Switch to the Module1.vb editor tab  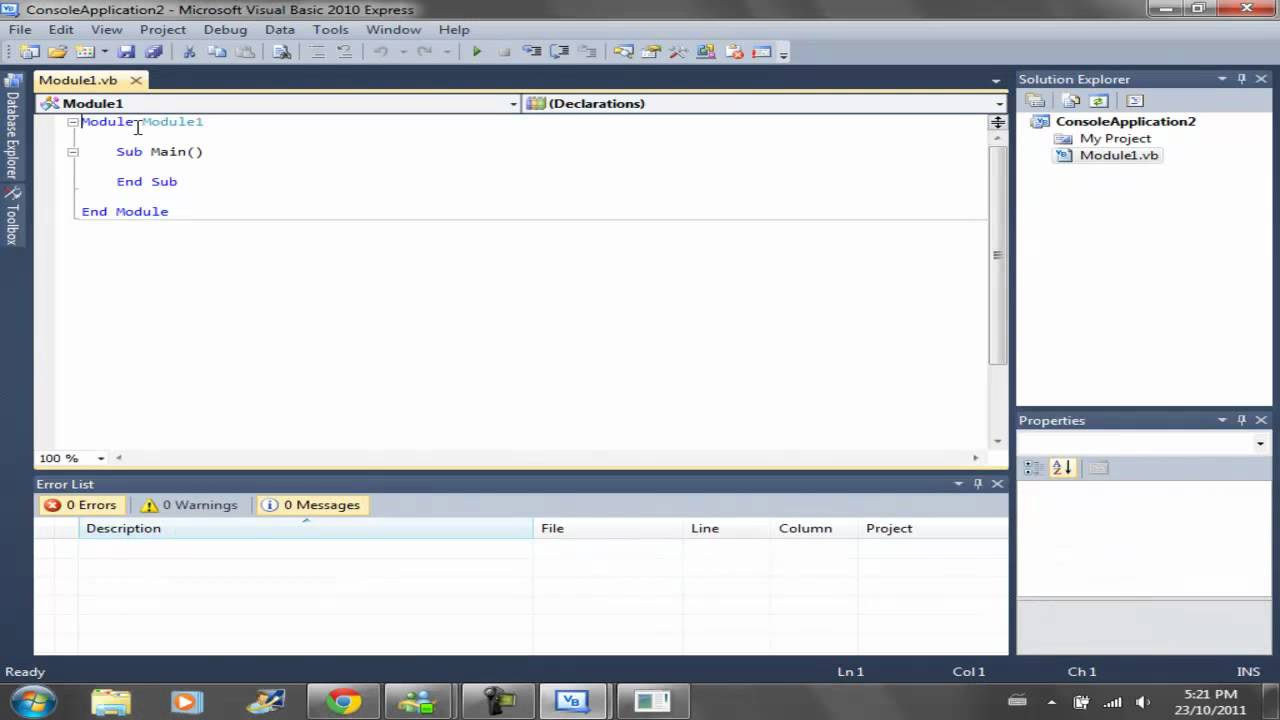pyautogui.click(x=78, y=80)
